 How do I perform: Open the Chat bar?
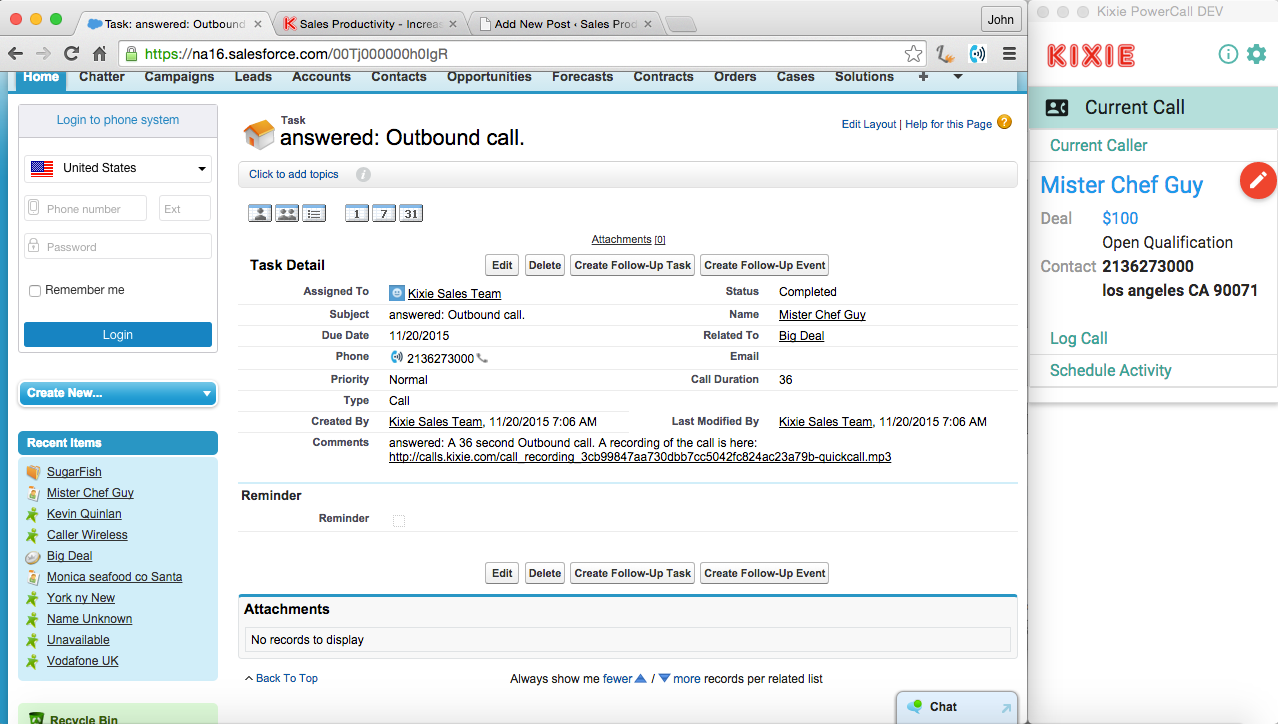[x=957, y=707]
